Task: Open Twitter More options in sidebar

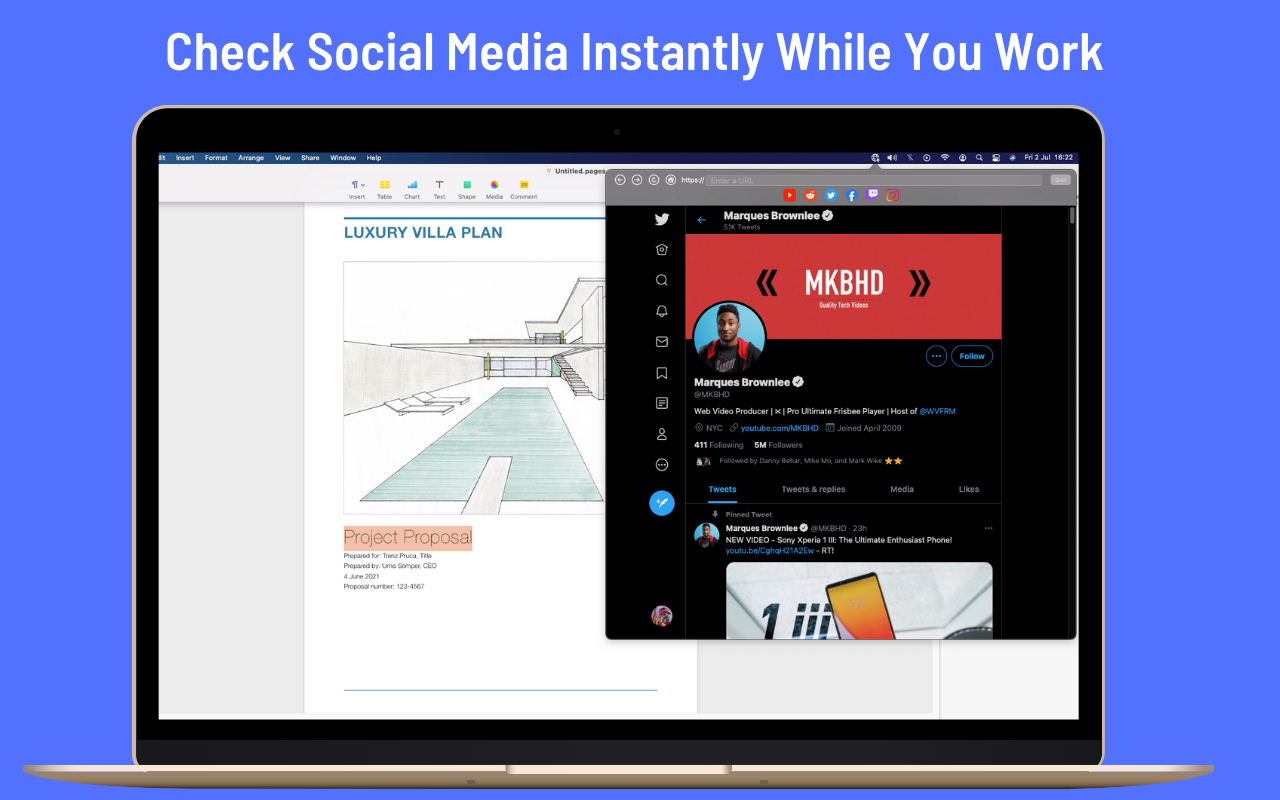Action: click(x=662, y=465)
